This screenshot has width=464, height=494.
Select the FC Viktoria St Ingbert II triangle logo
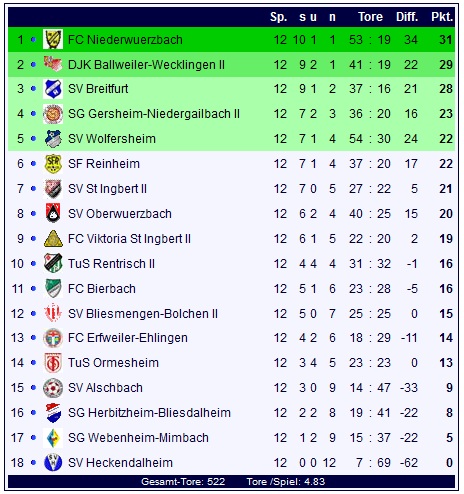pyautogui.click(x=53, y=239)
